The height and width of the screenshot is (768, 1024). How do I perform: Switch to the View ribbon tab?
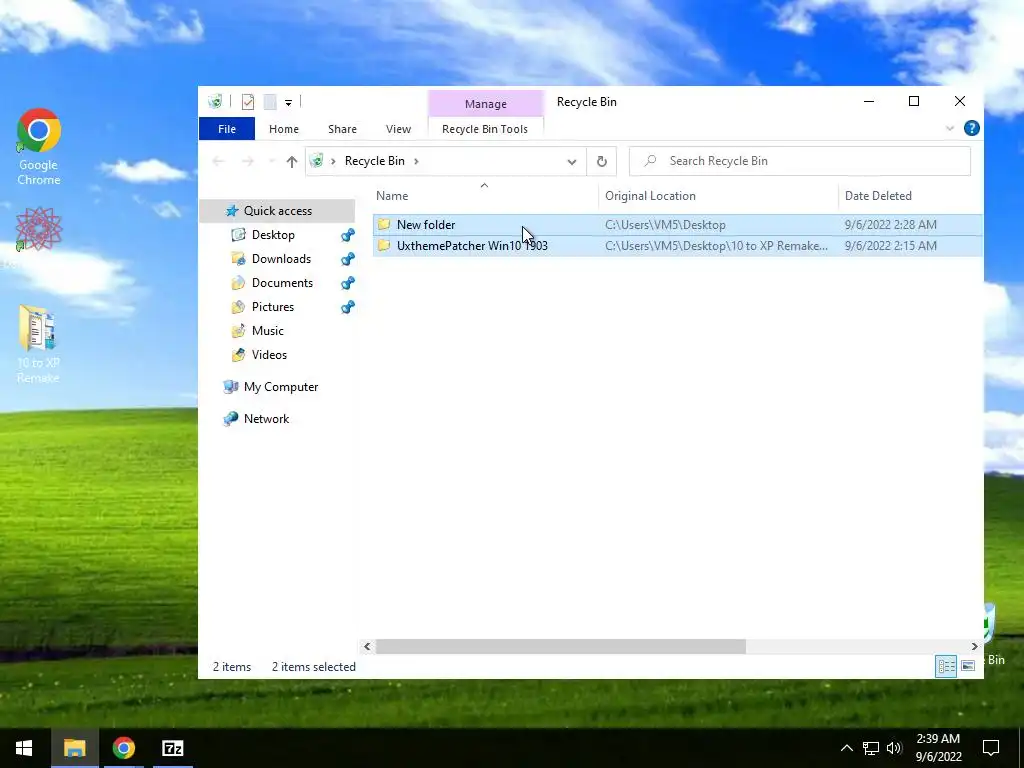click(x=398, y=129)
